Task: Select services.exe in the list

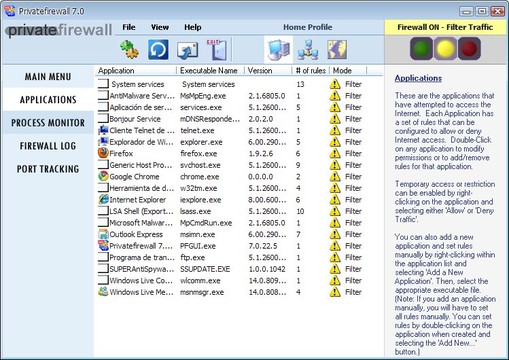Action: [201, 107]
